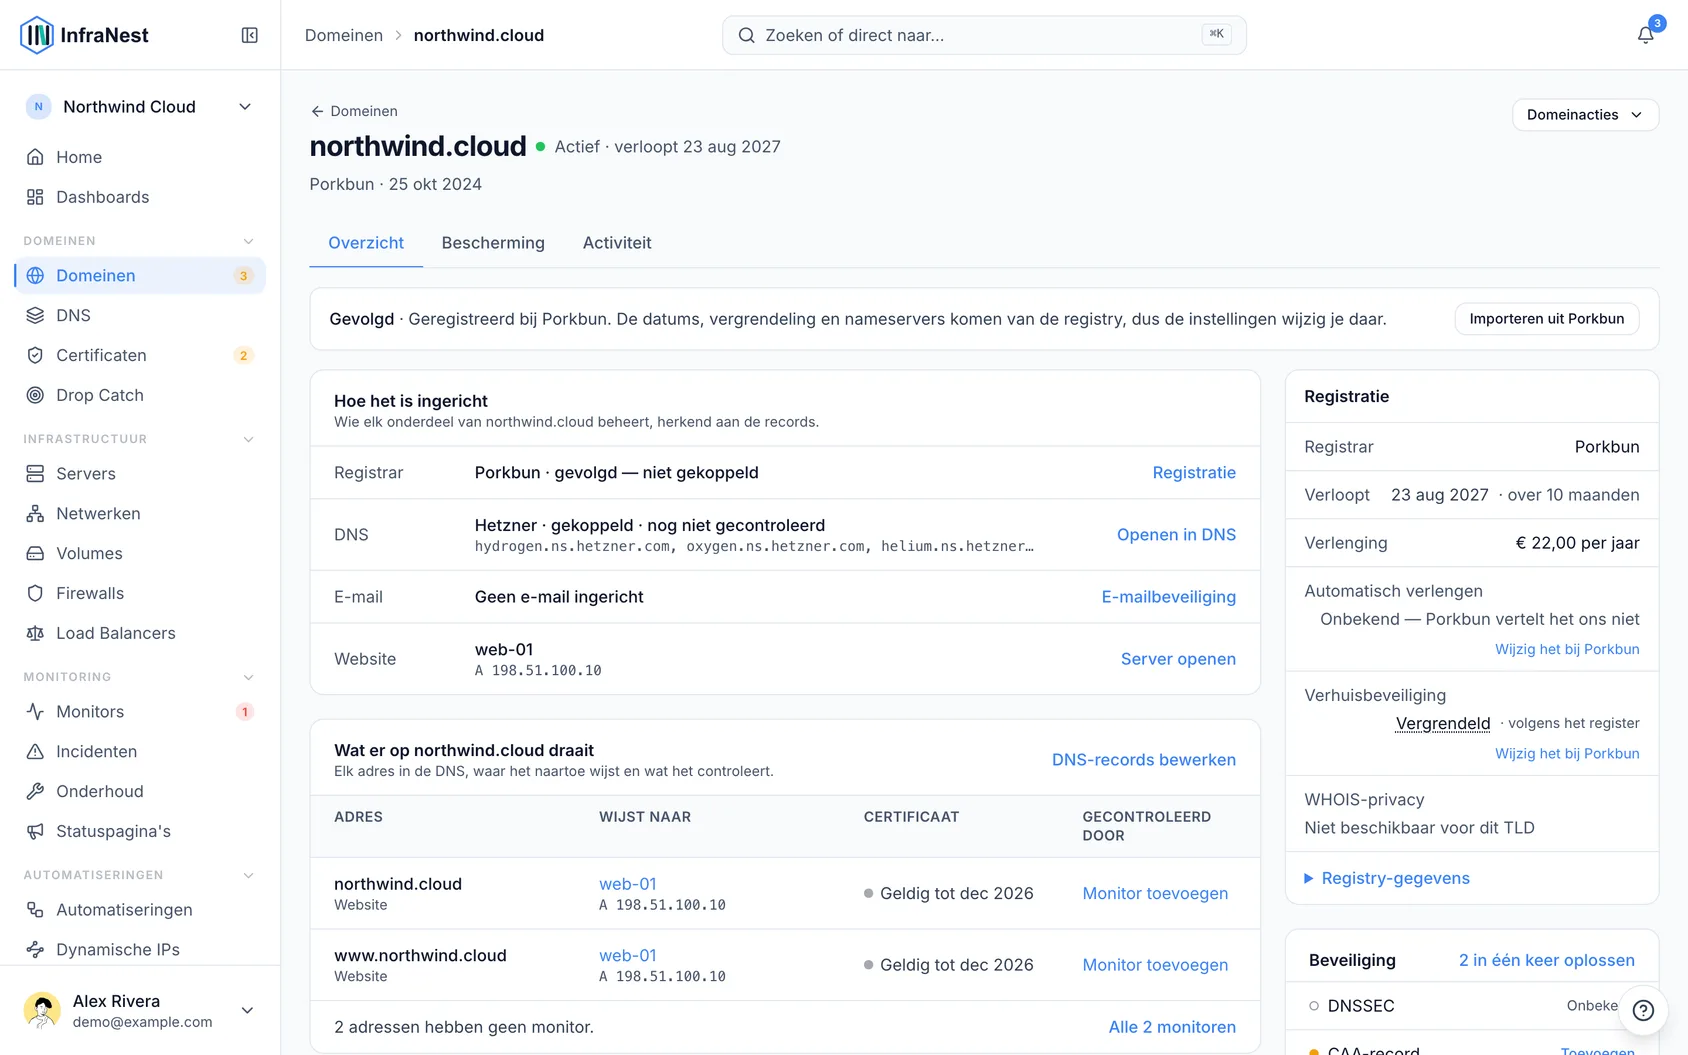1688x1055 pixels.
Task: Focus the Zoeken of direct naar search field
Action: point(984,35)
